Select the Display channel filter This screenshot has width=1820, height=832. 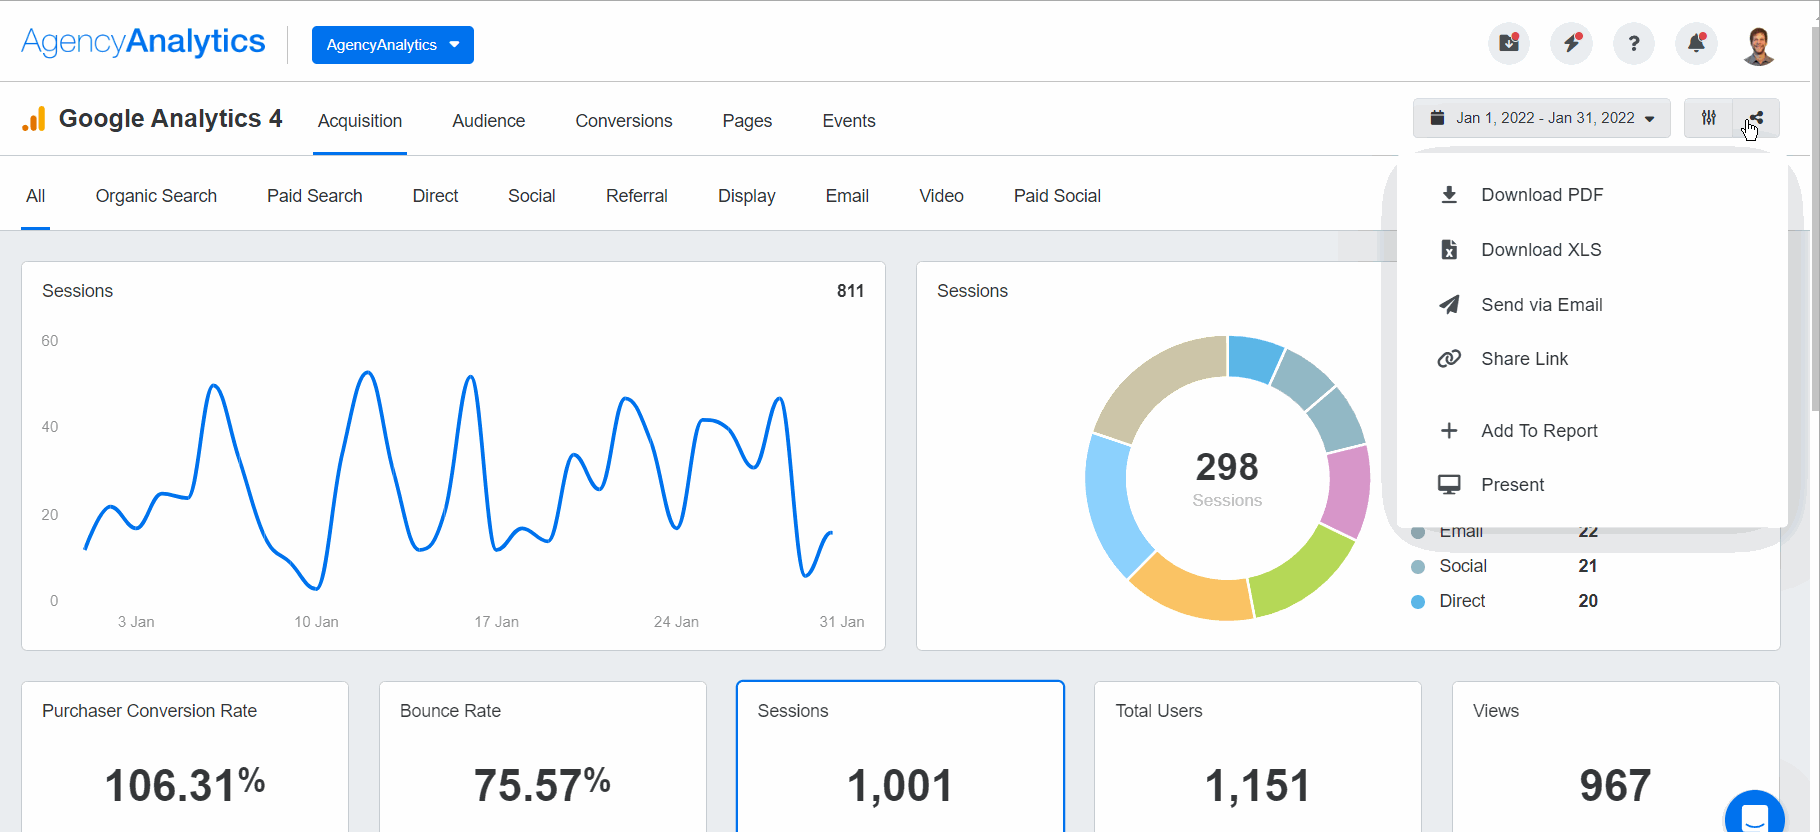(747, 196)
